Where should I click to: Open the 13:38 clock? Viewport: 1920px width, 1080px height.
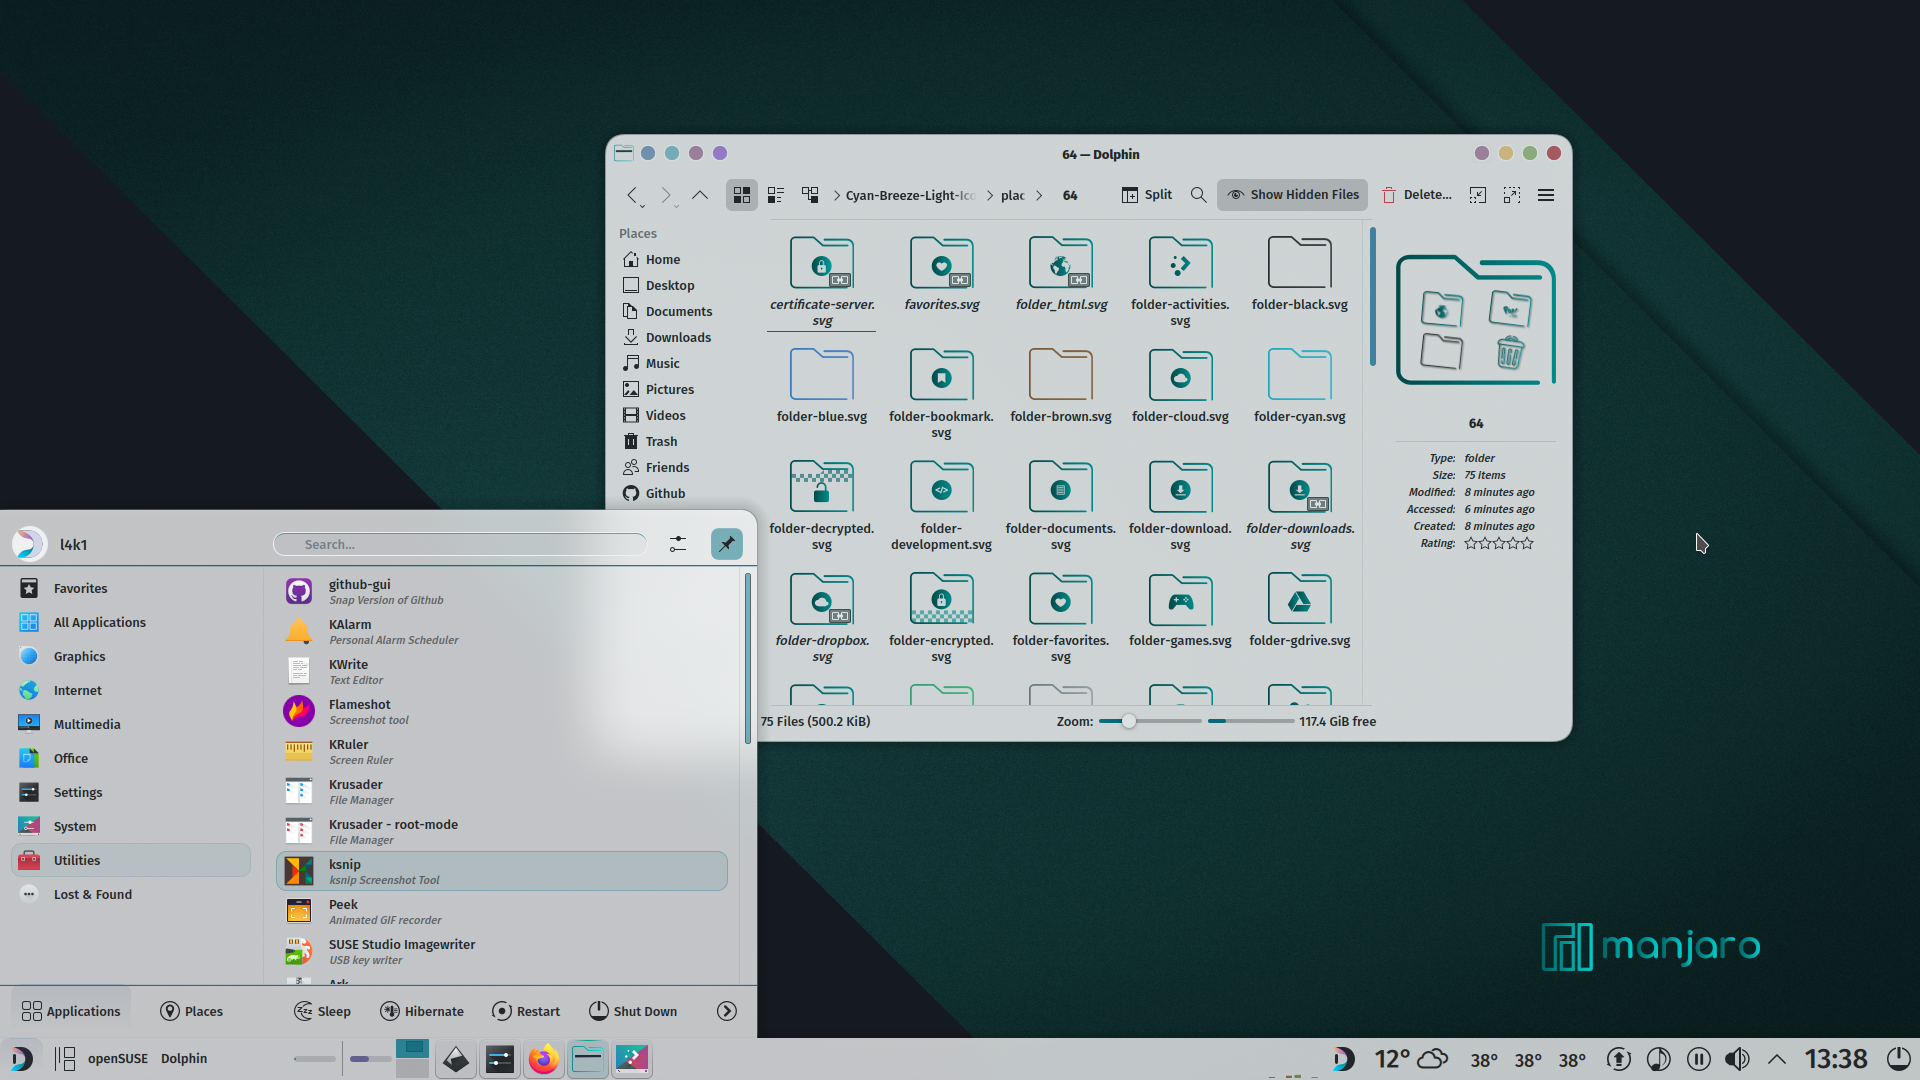click(x=1836, y=1059)
